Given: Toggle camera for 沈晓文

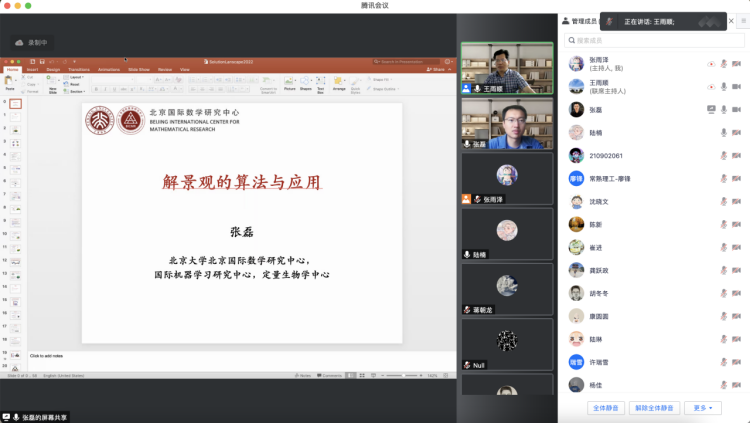Looking at the screenshot, I should 736,201.
